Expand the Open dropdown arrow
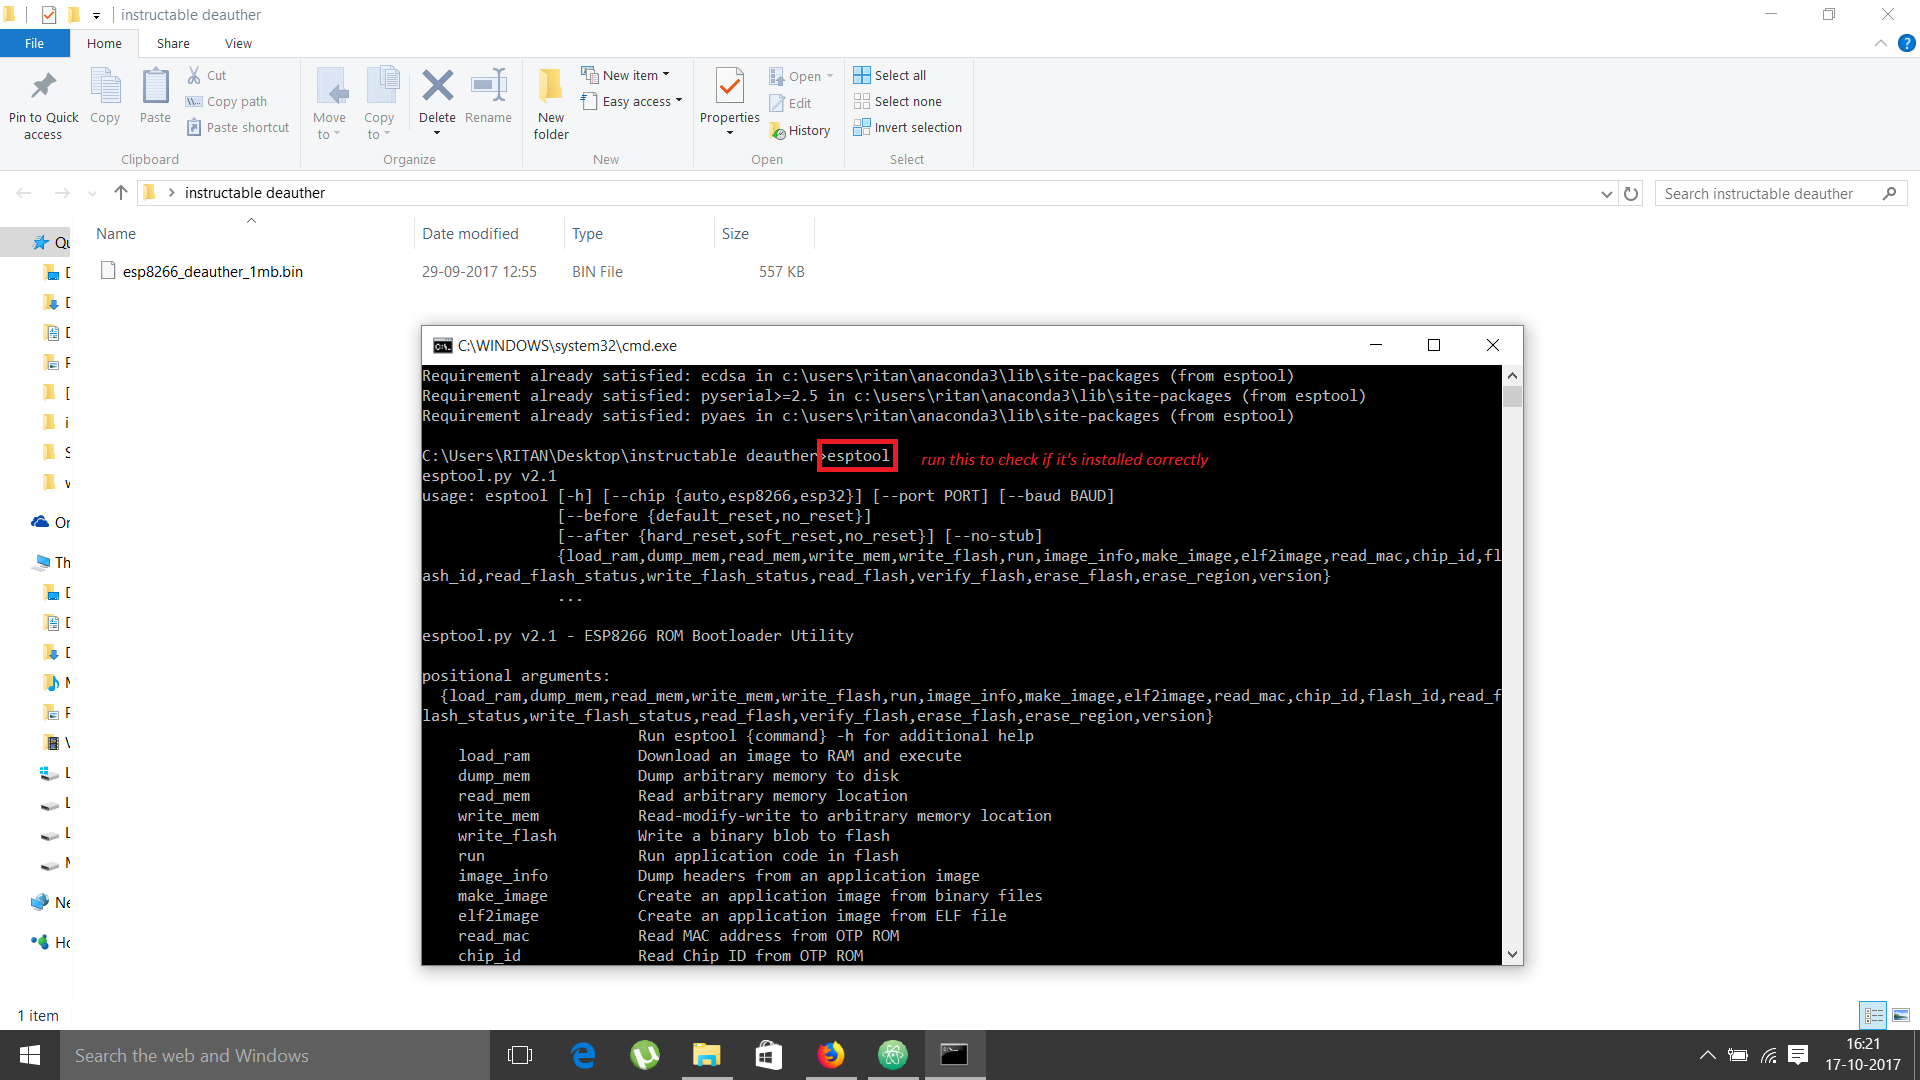 point(830,76)
